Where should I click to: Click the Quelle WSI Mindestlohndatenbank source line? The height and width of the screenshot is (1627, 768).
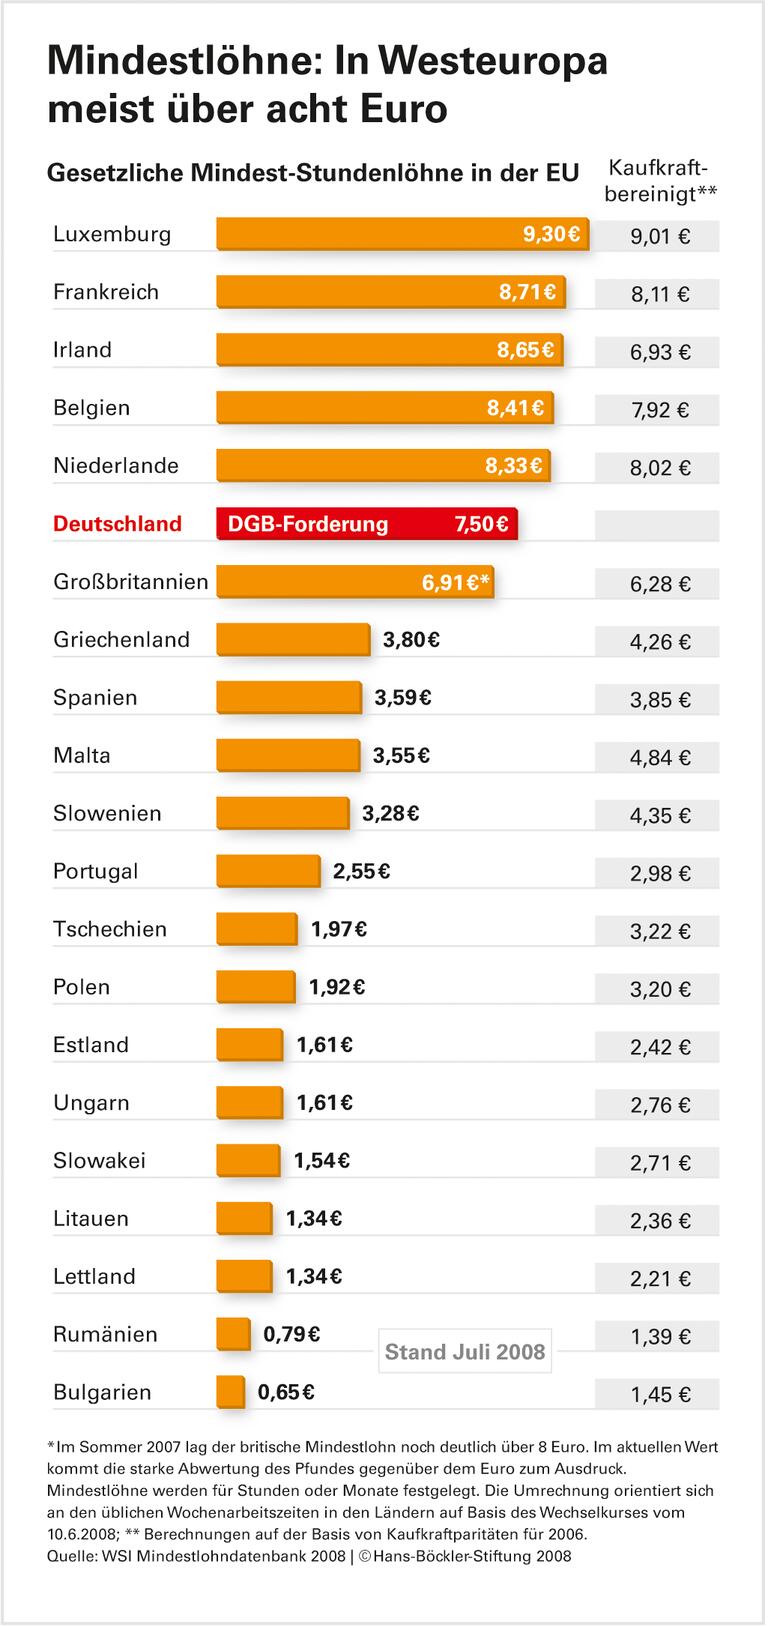[x=309, y=1556]
